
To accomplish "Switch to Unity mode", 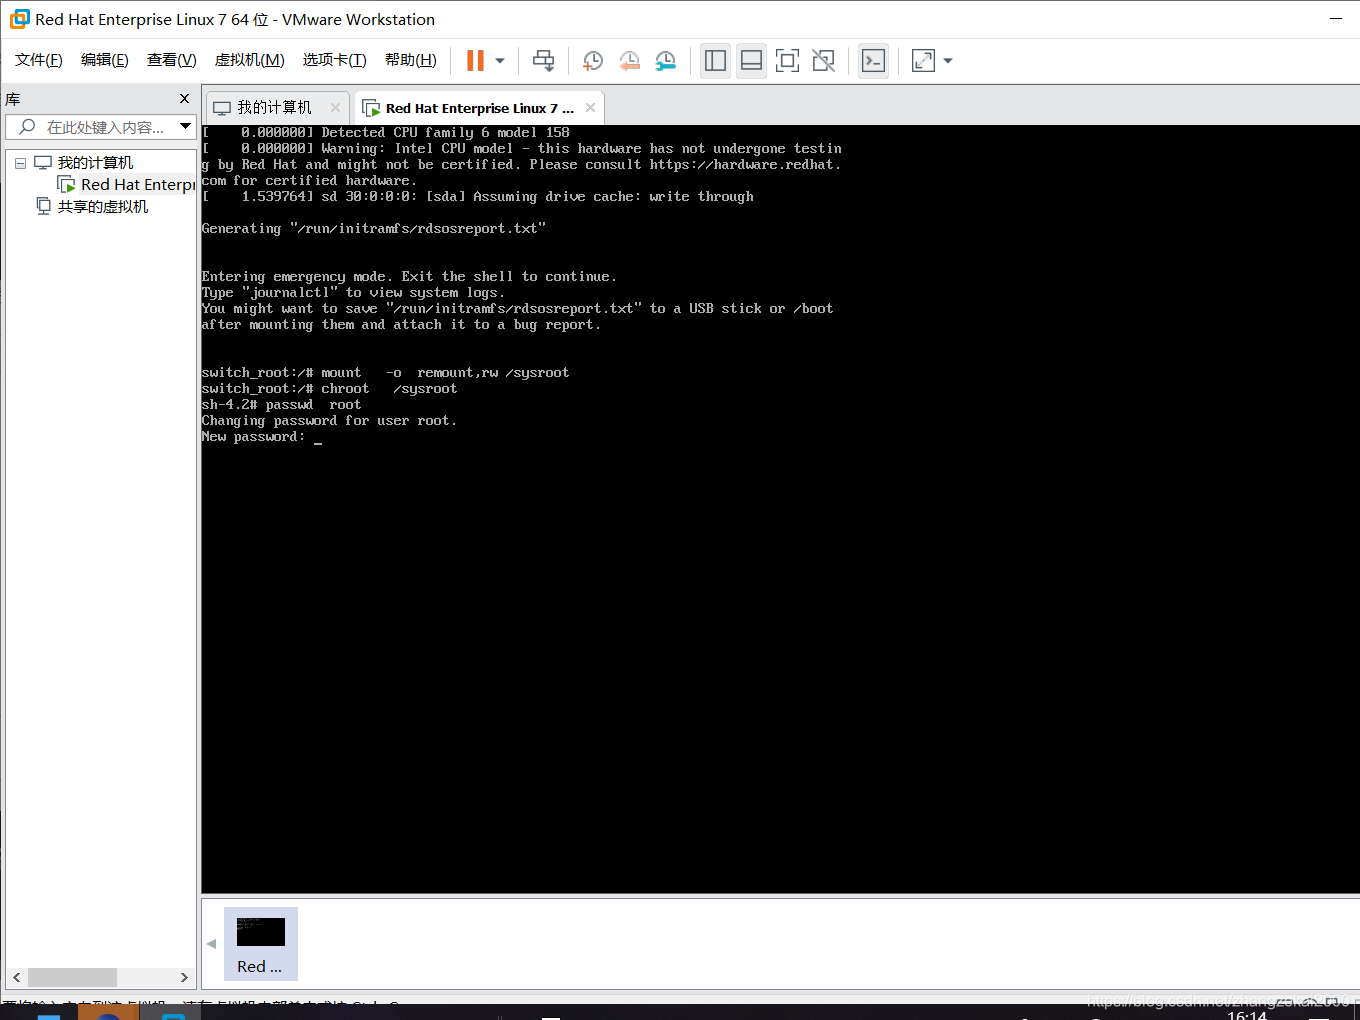I will (823, 61).
